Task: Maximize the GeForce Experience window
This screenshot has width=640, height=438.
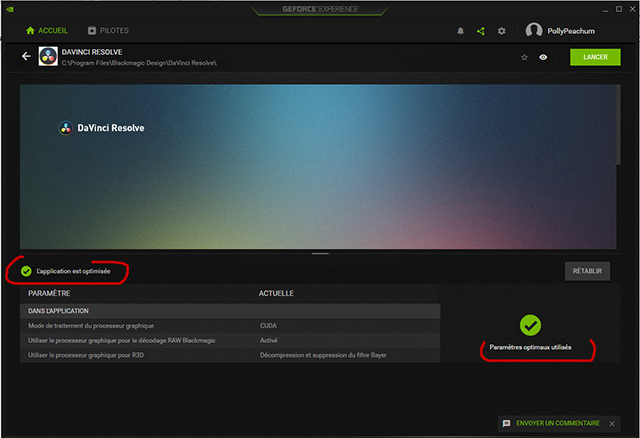Action: pyautogui.click(x=619, y=9)
